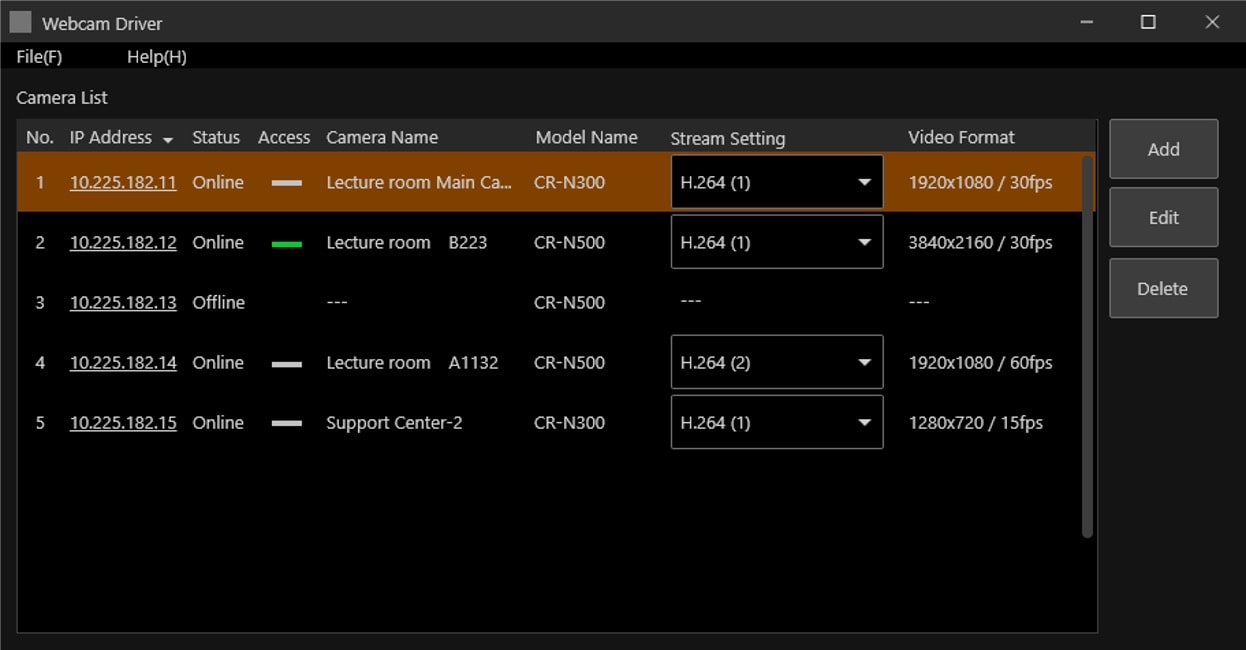The height and width of the screenshot is (650, 1246).
Task: Click the access indicator for Support Center-2
Action: 286,423
